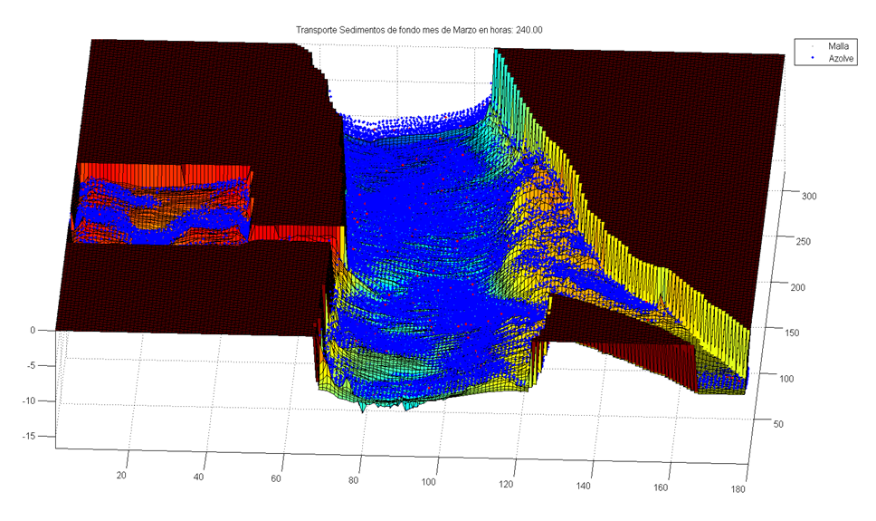The width and height of the screenshot is (876, 521).
Task: Click the z-axis tick label -15
Action: 33,436
